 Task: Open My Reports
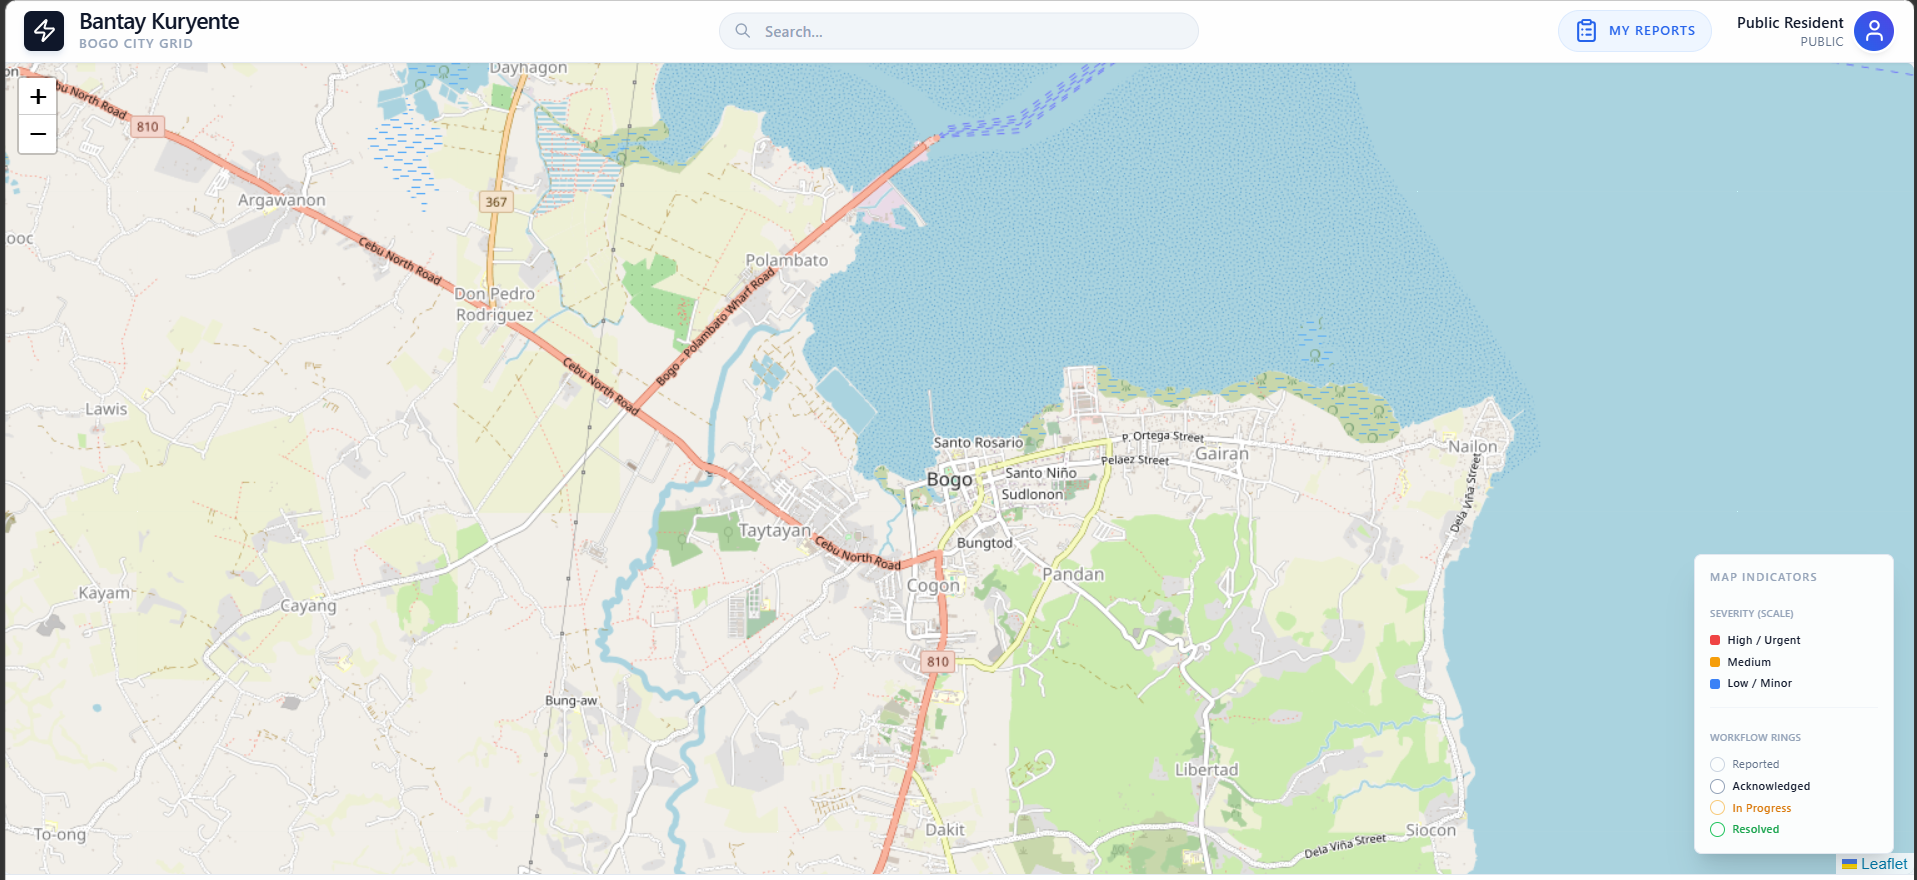[x=1635, y=31]
